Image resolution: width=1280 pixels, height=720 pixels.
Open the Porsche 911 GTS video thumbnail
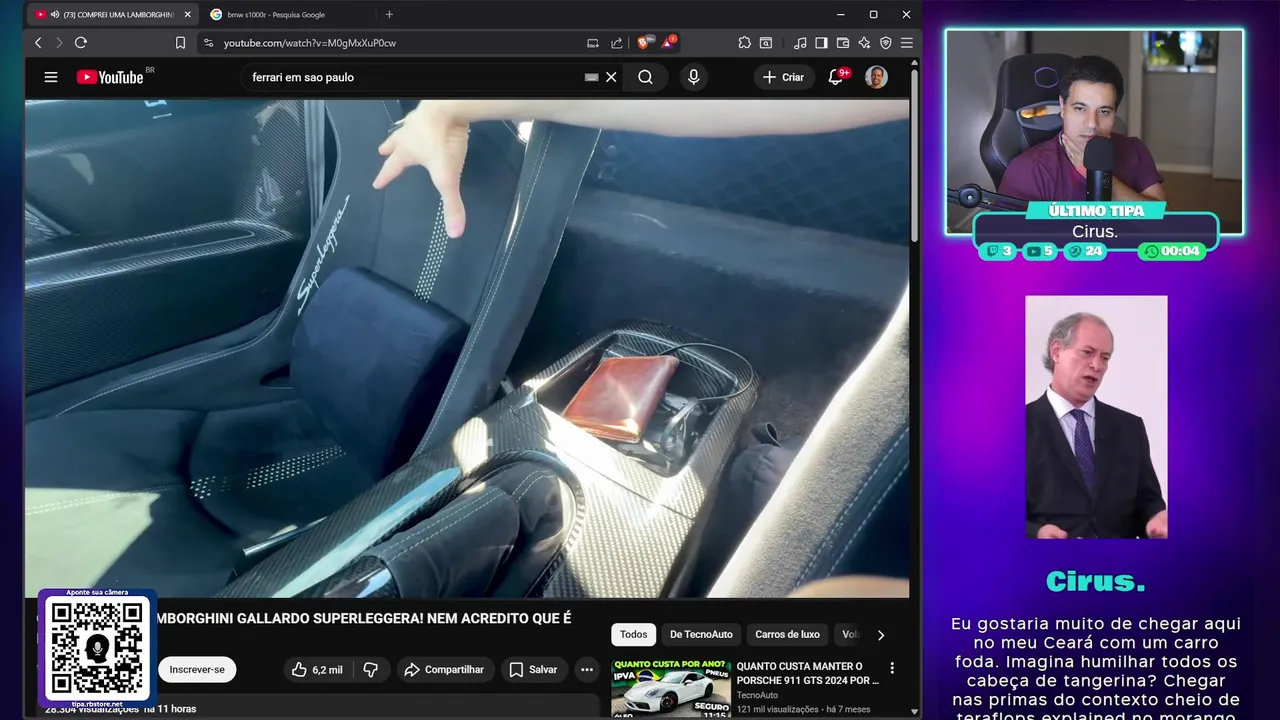pos(670,688)
